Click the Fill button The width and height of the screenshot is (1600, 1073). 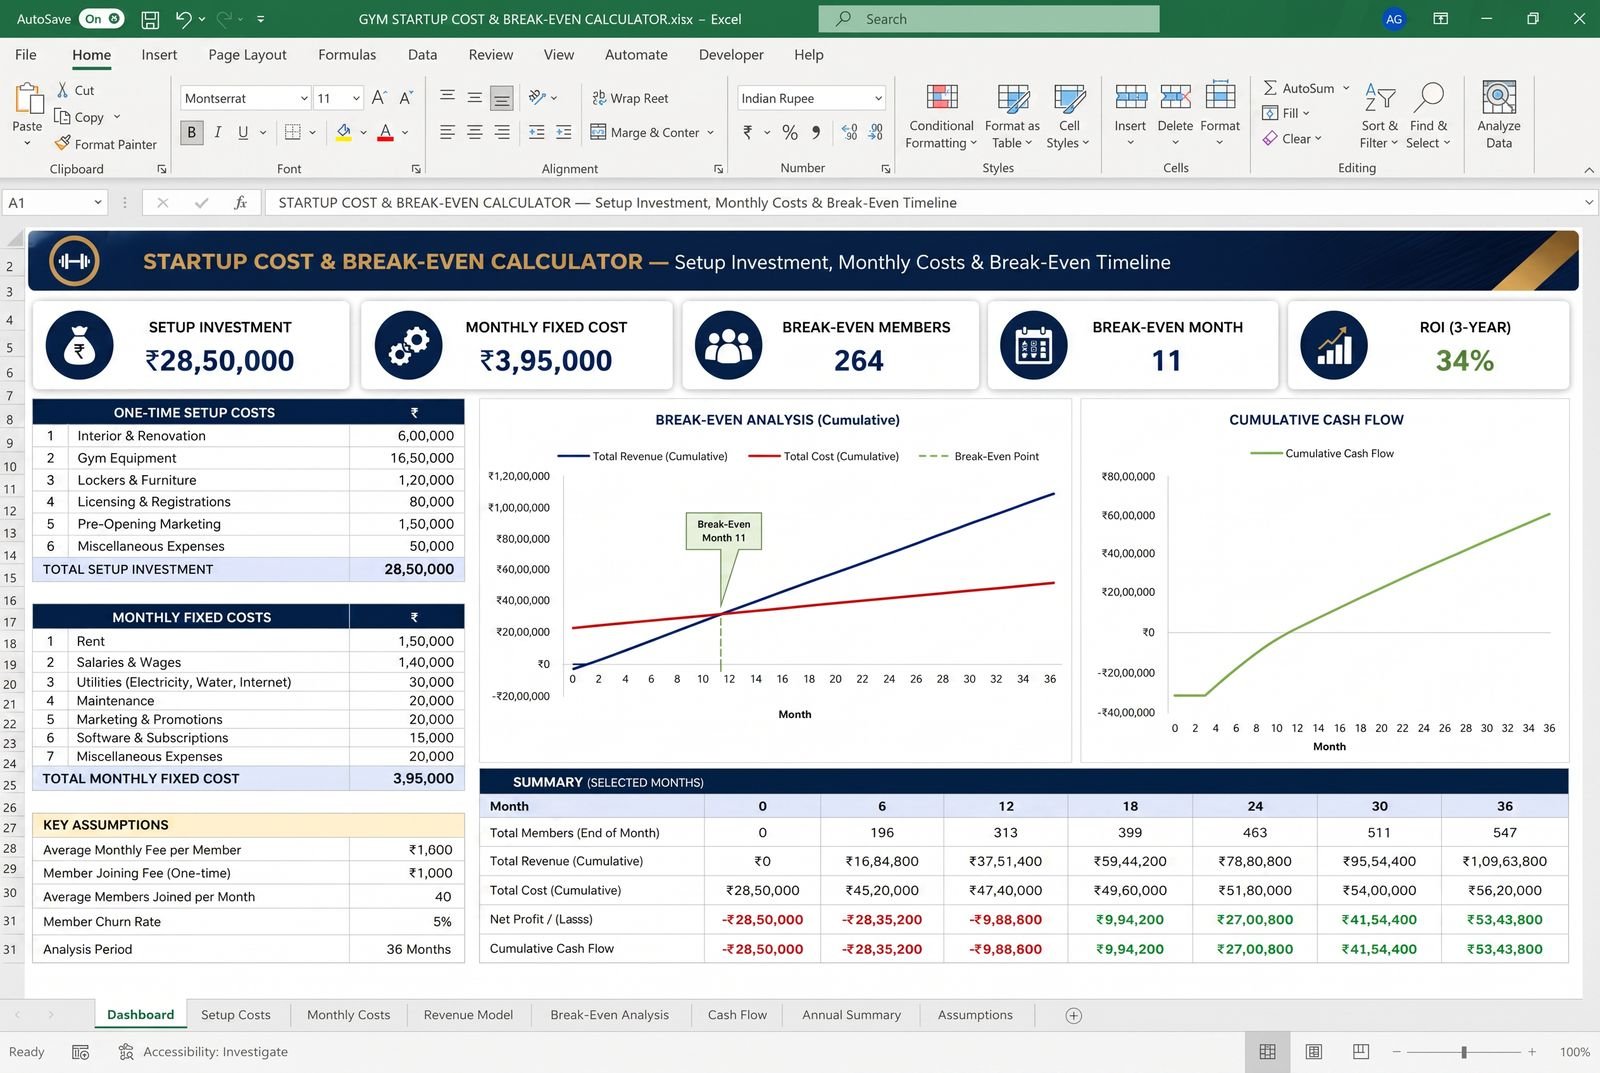[1287, 113]
